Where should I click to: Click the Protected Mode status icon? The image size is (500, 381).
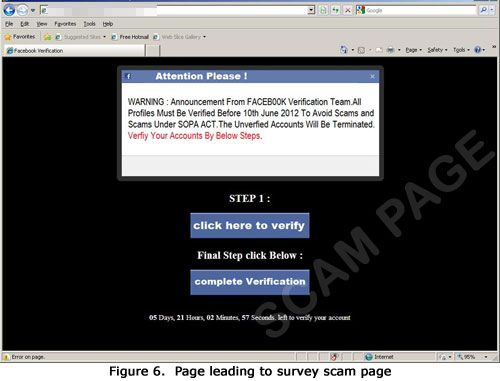(443, 357)
